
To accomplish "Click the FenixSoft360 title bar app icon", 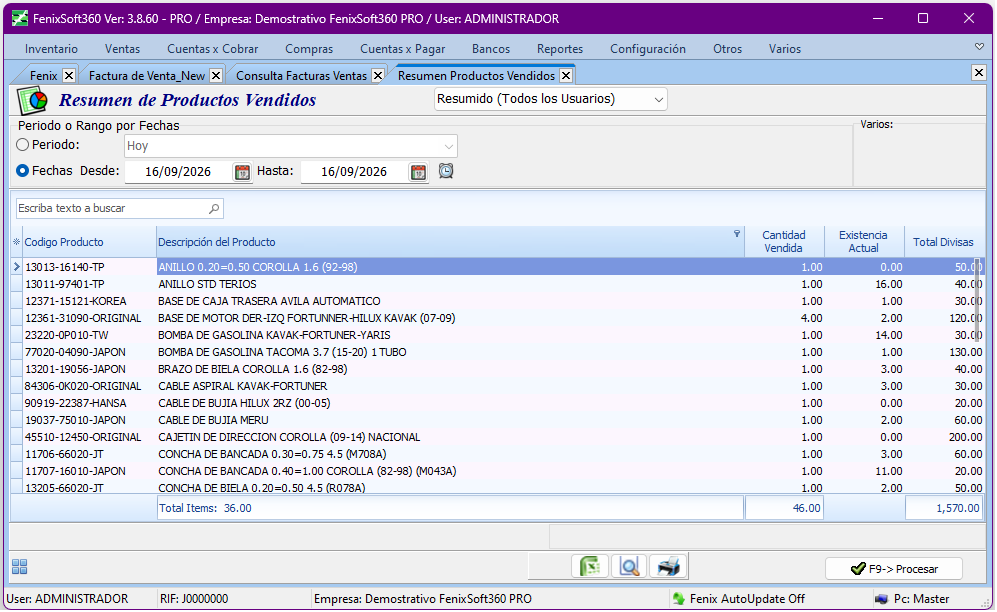I will pos(20,18).
